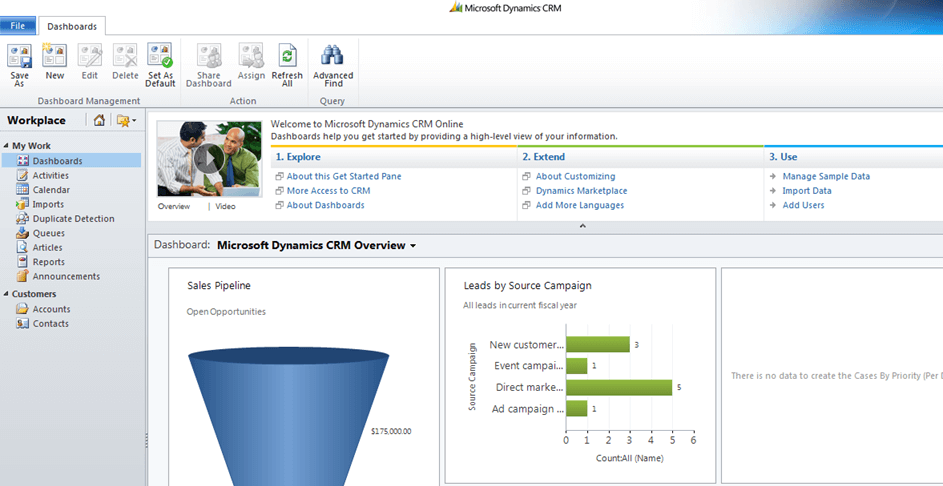Play the welcome overview video
Viewport: 943px width, 486px height.
point(209,159)
